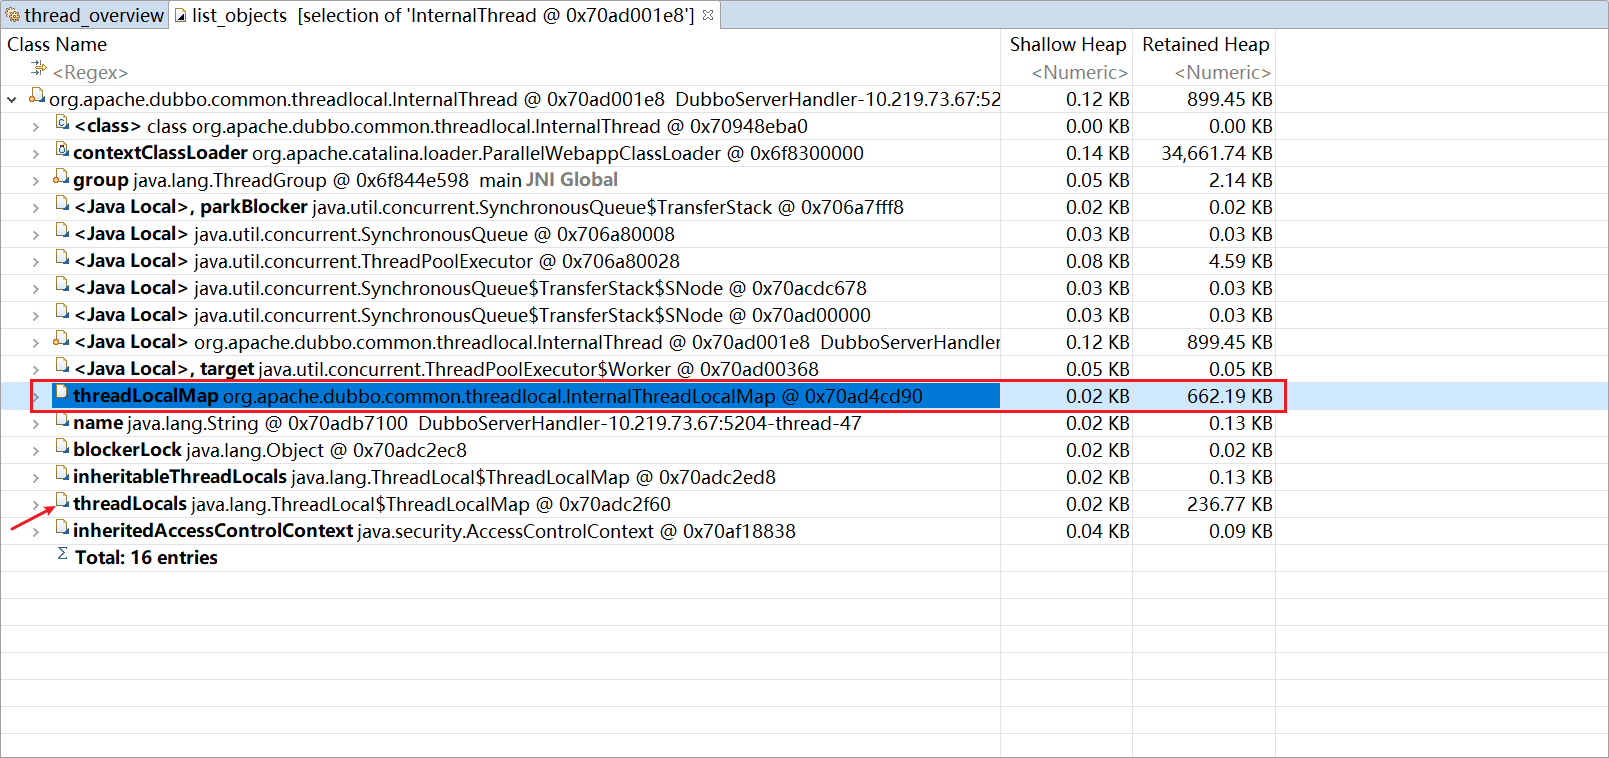Expand the threadLocals ThreadLocalMap row
Image resolution: width=1609 pixels, height=758 pixels.
pyautogui.click(x=36, y=504)
